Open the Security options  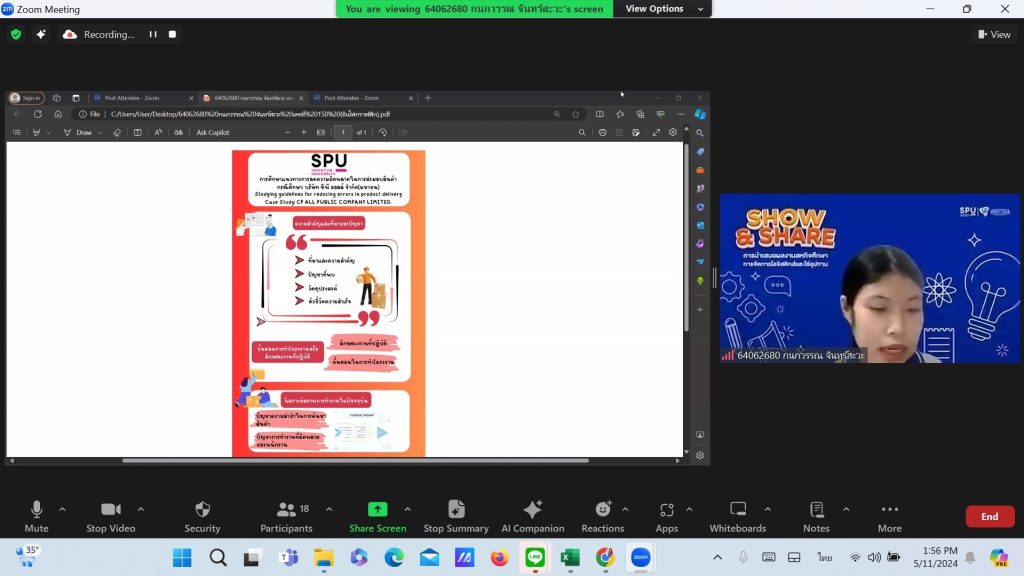tap(202, 517)
